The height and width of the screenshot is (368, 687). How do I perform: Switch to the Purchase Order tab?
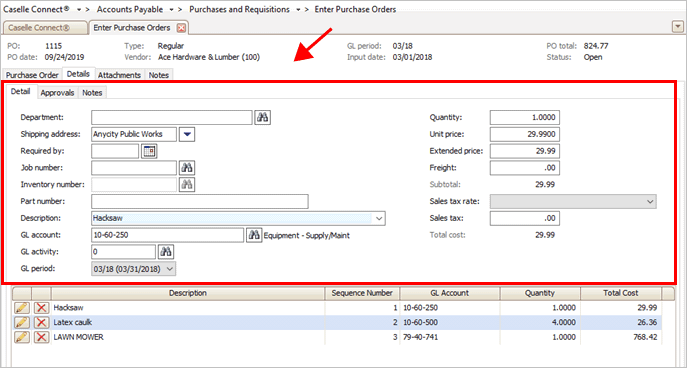32,75
